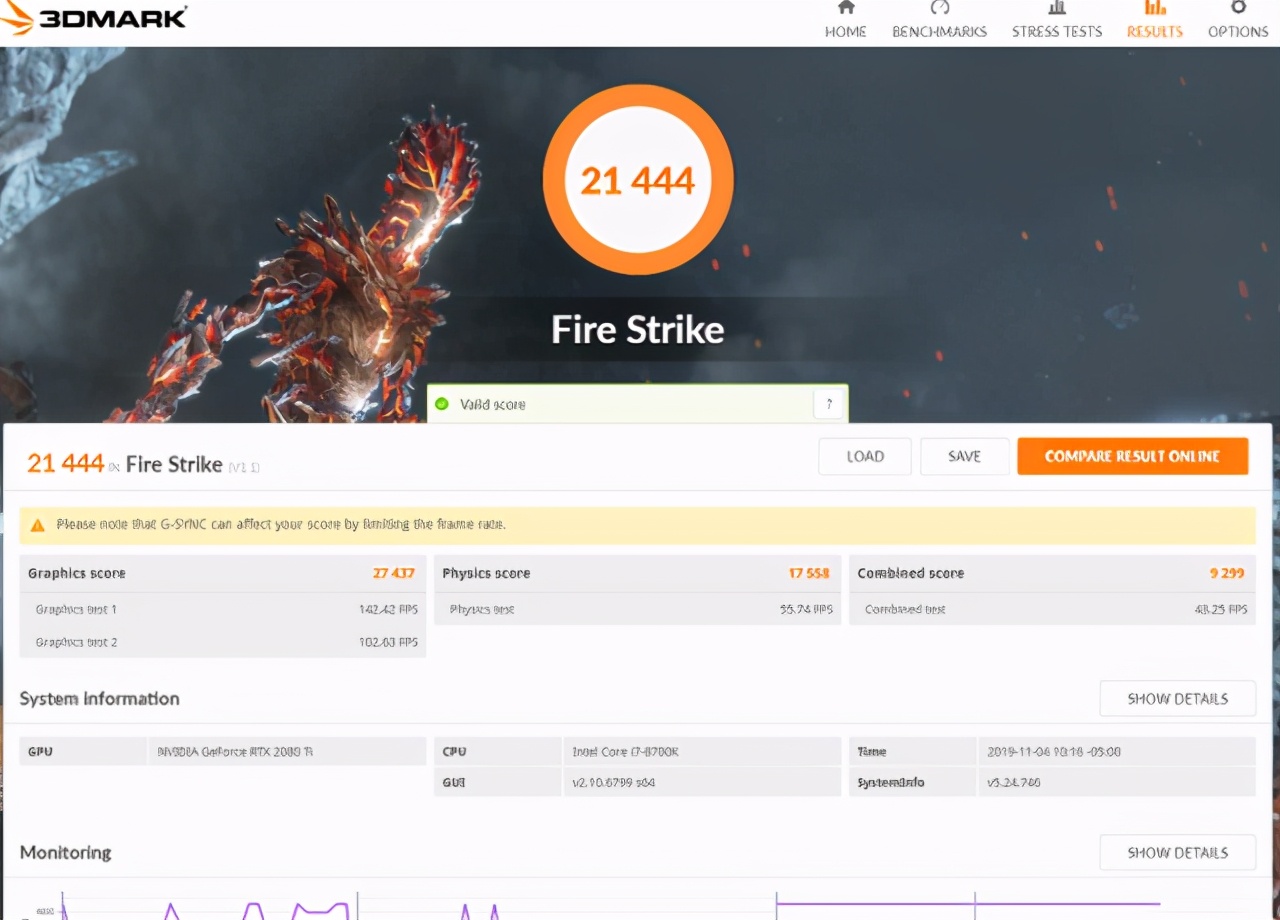Click Compare Result Online
The height and width of the screenshot is (920, 1280).
[x=1132, y=456]
